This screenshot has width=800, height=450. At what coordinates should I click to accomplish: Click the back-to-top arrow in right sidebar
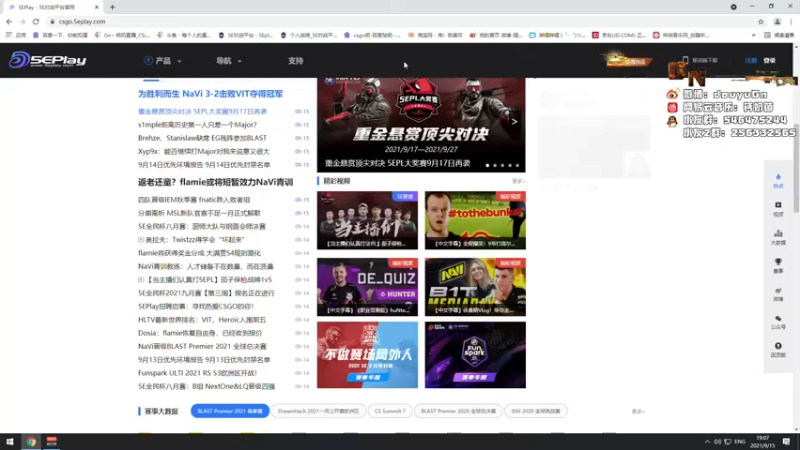click(778, 350)
